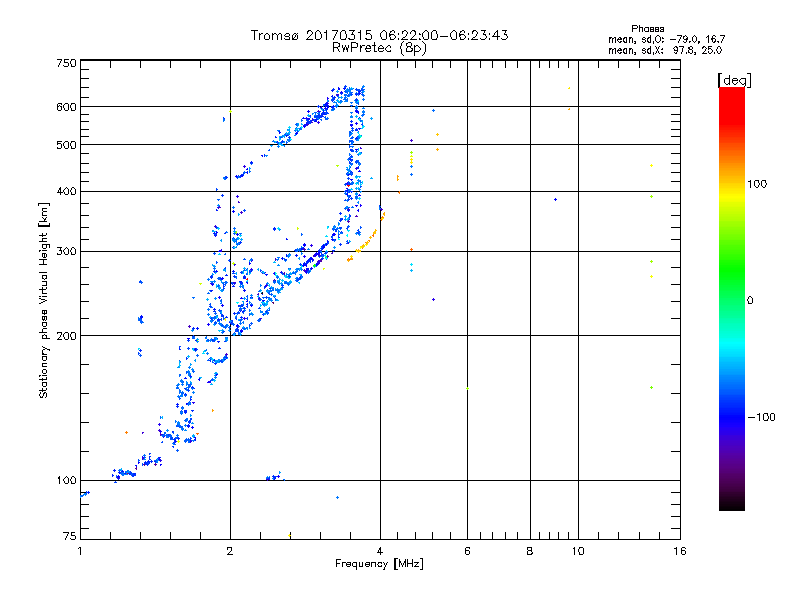This screenshot has width=800, height=600.
Task: Click the 'RwPretec (8p)' subtitle
Action: click(x=379, y=48)
